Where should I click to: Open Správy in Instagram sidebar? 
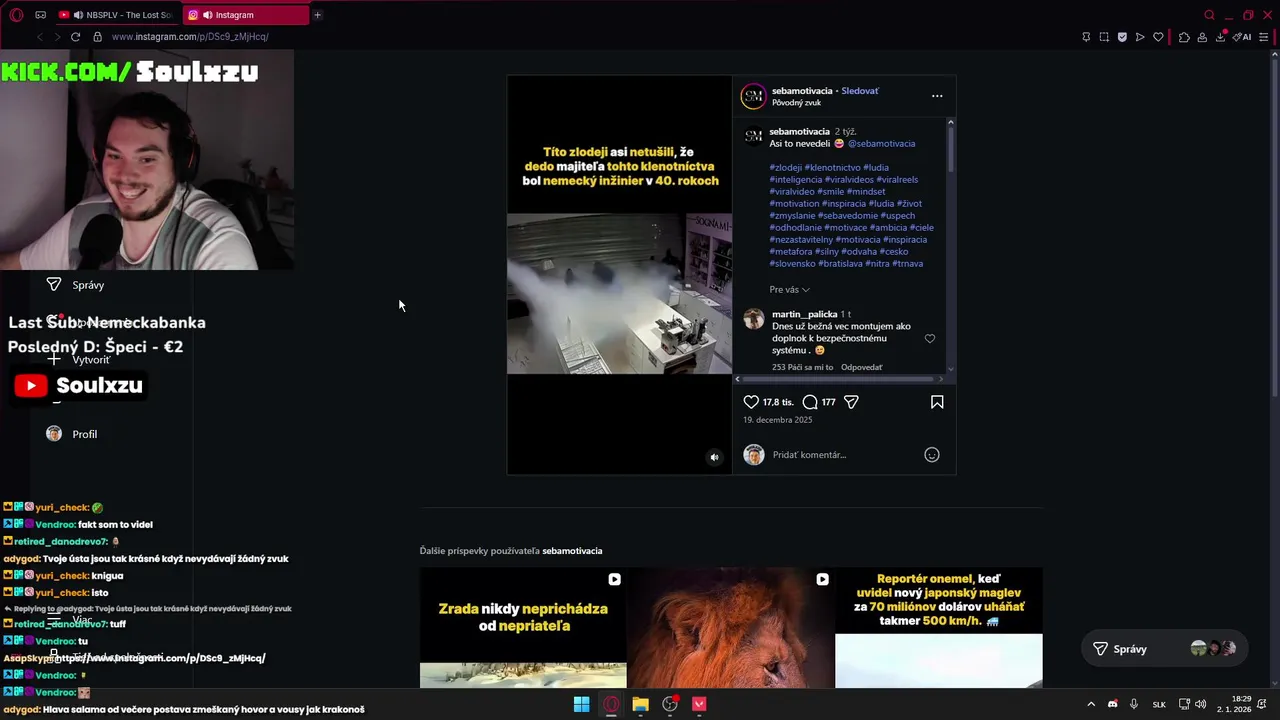[x=75, y=285]
